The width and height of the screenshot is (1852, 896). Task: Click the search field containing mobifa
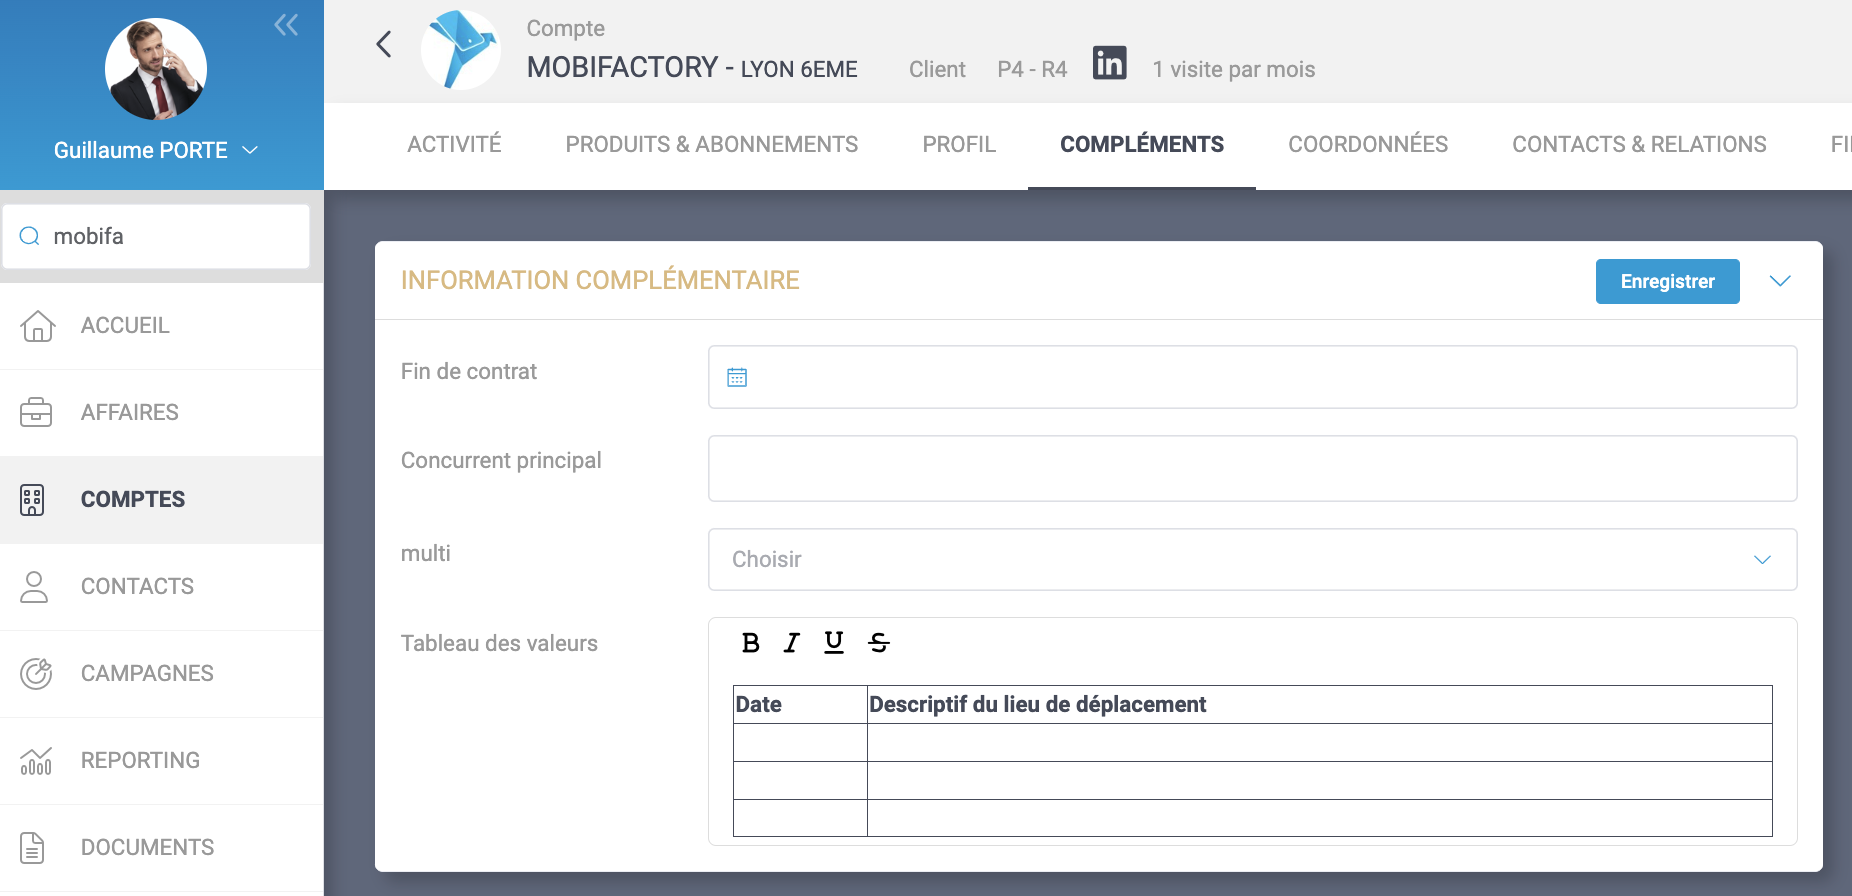tap(170, 237)
